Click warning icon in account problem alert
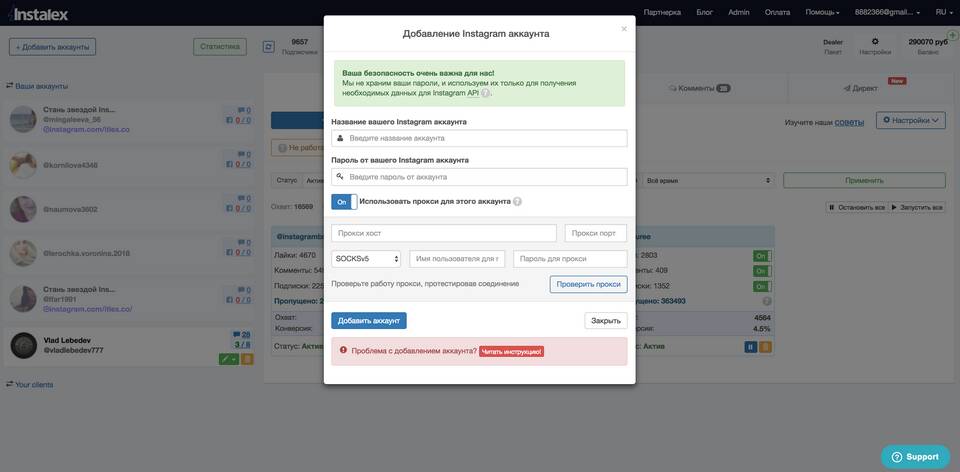960x472 pixels. click(x=343, y=351)
